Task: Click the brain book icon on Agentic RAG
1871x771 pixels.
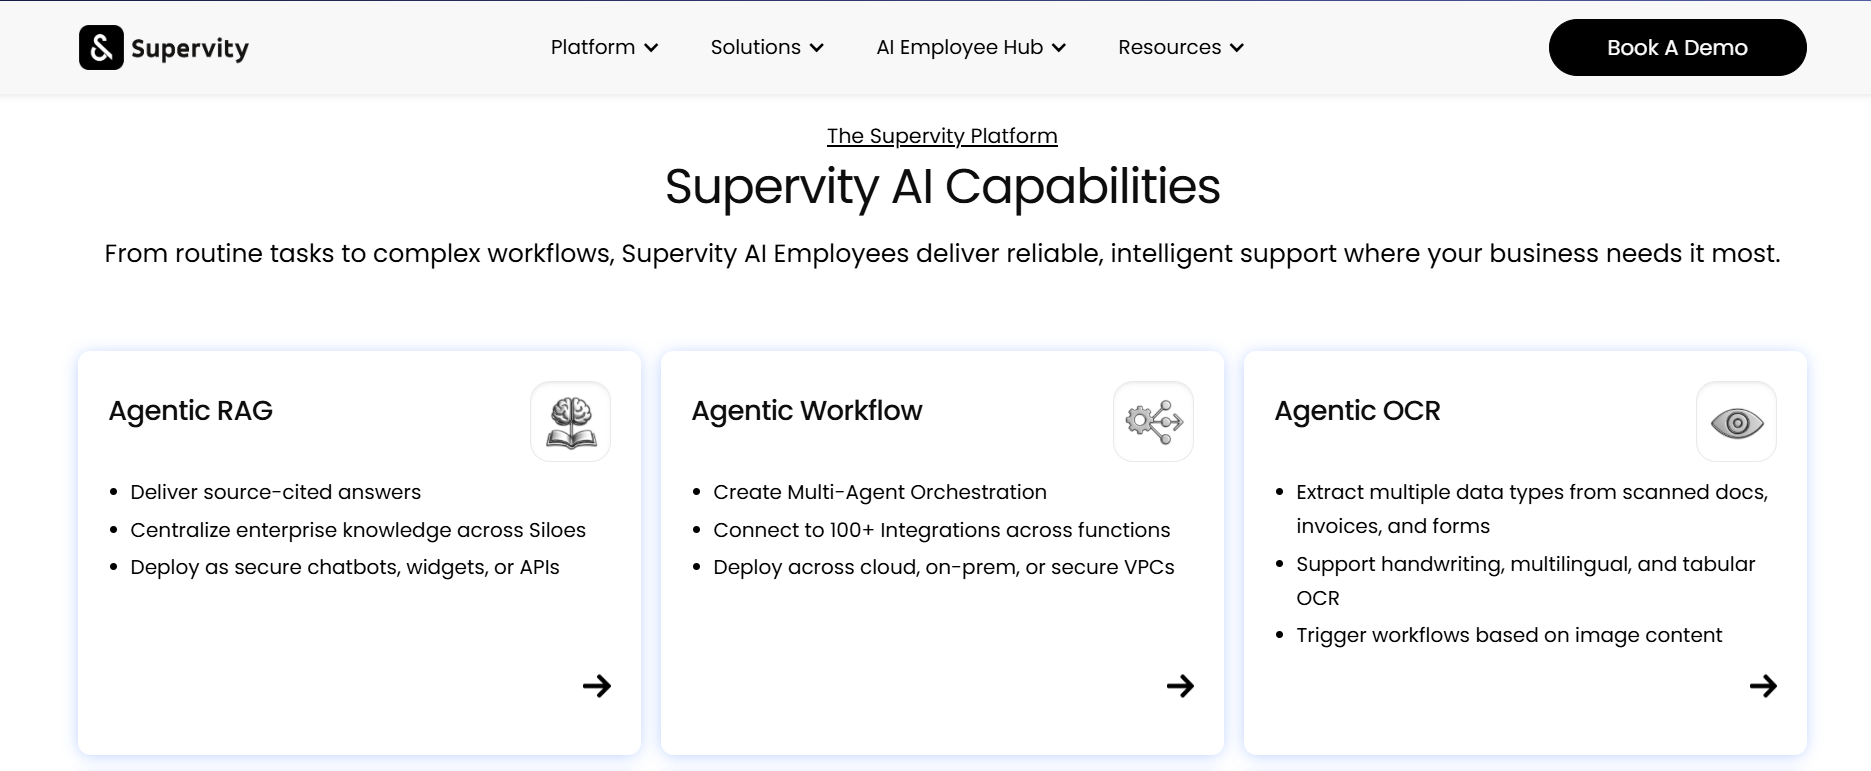Action: 570,422
